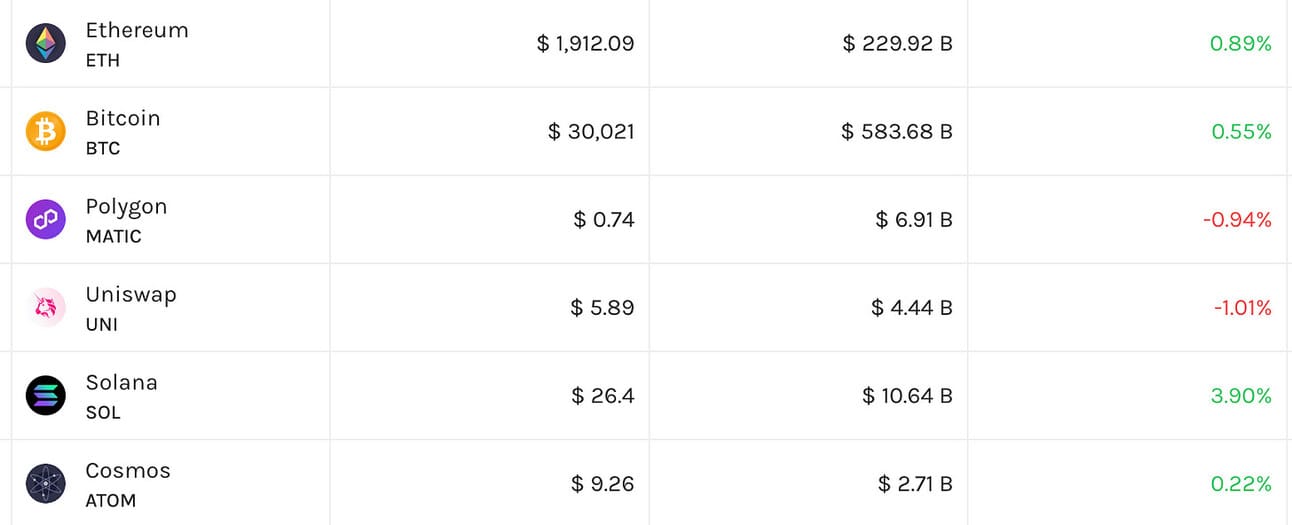Click Bitcoin price $ 30,021
Image resolution: width=1292 pixels, height=525 pixels.
(x=591, y=131)
